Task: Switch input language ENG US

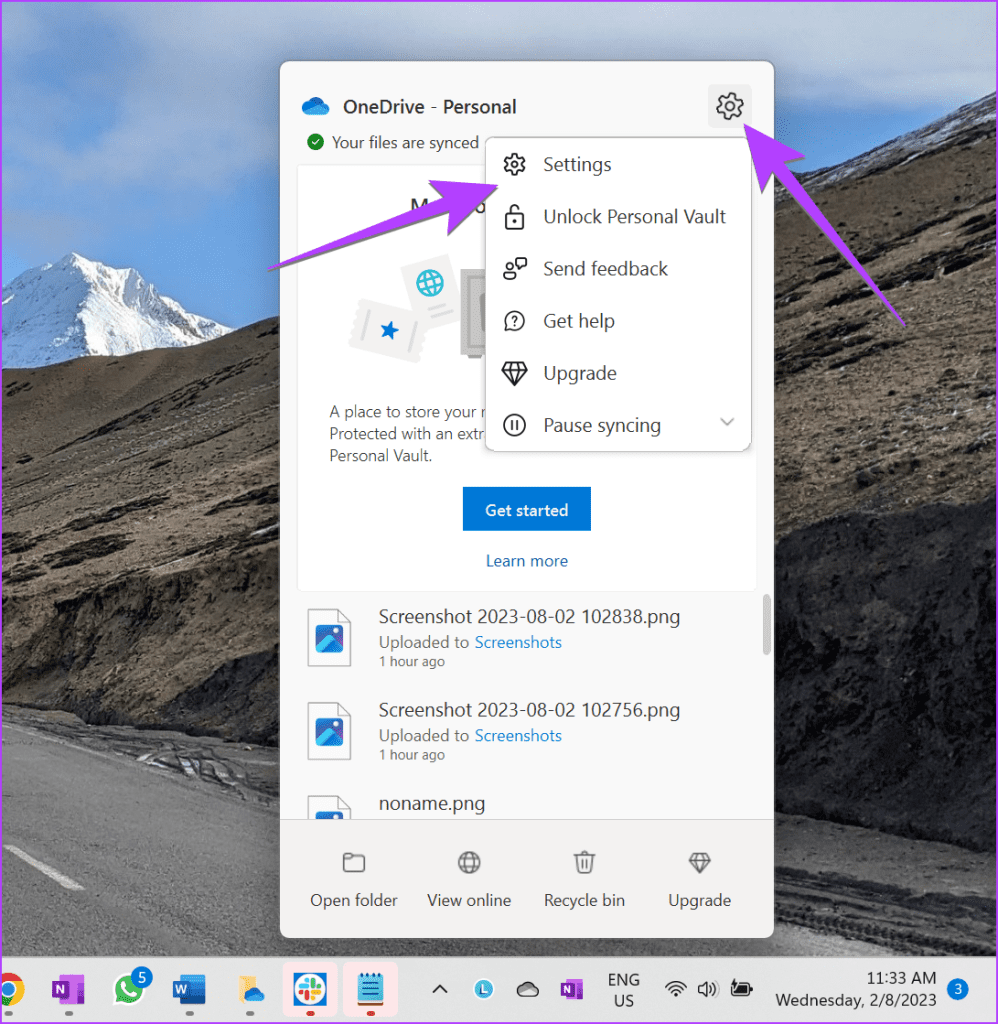Action: coord(623,990)
